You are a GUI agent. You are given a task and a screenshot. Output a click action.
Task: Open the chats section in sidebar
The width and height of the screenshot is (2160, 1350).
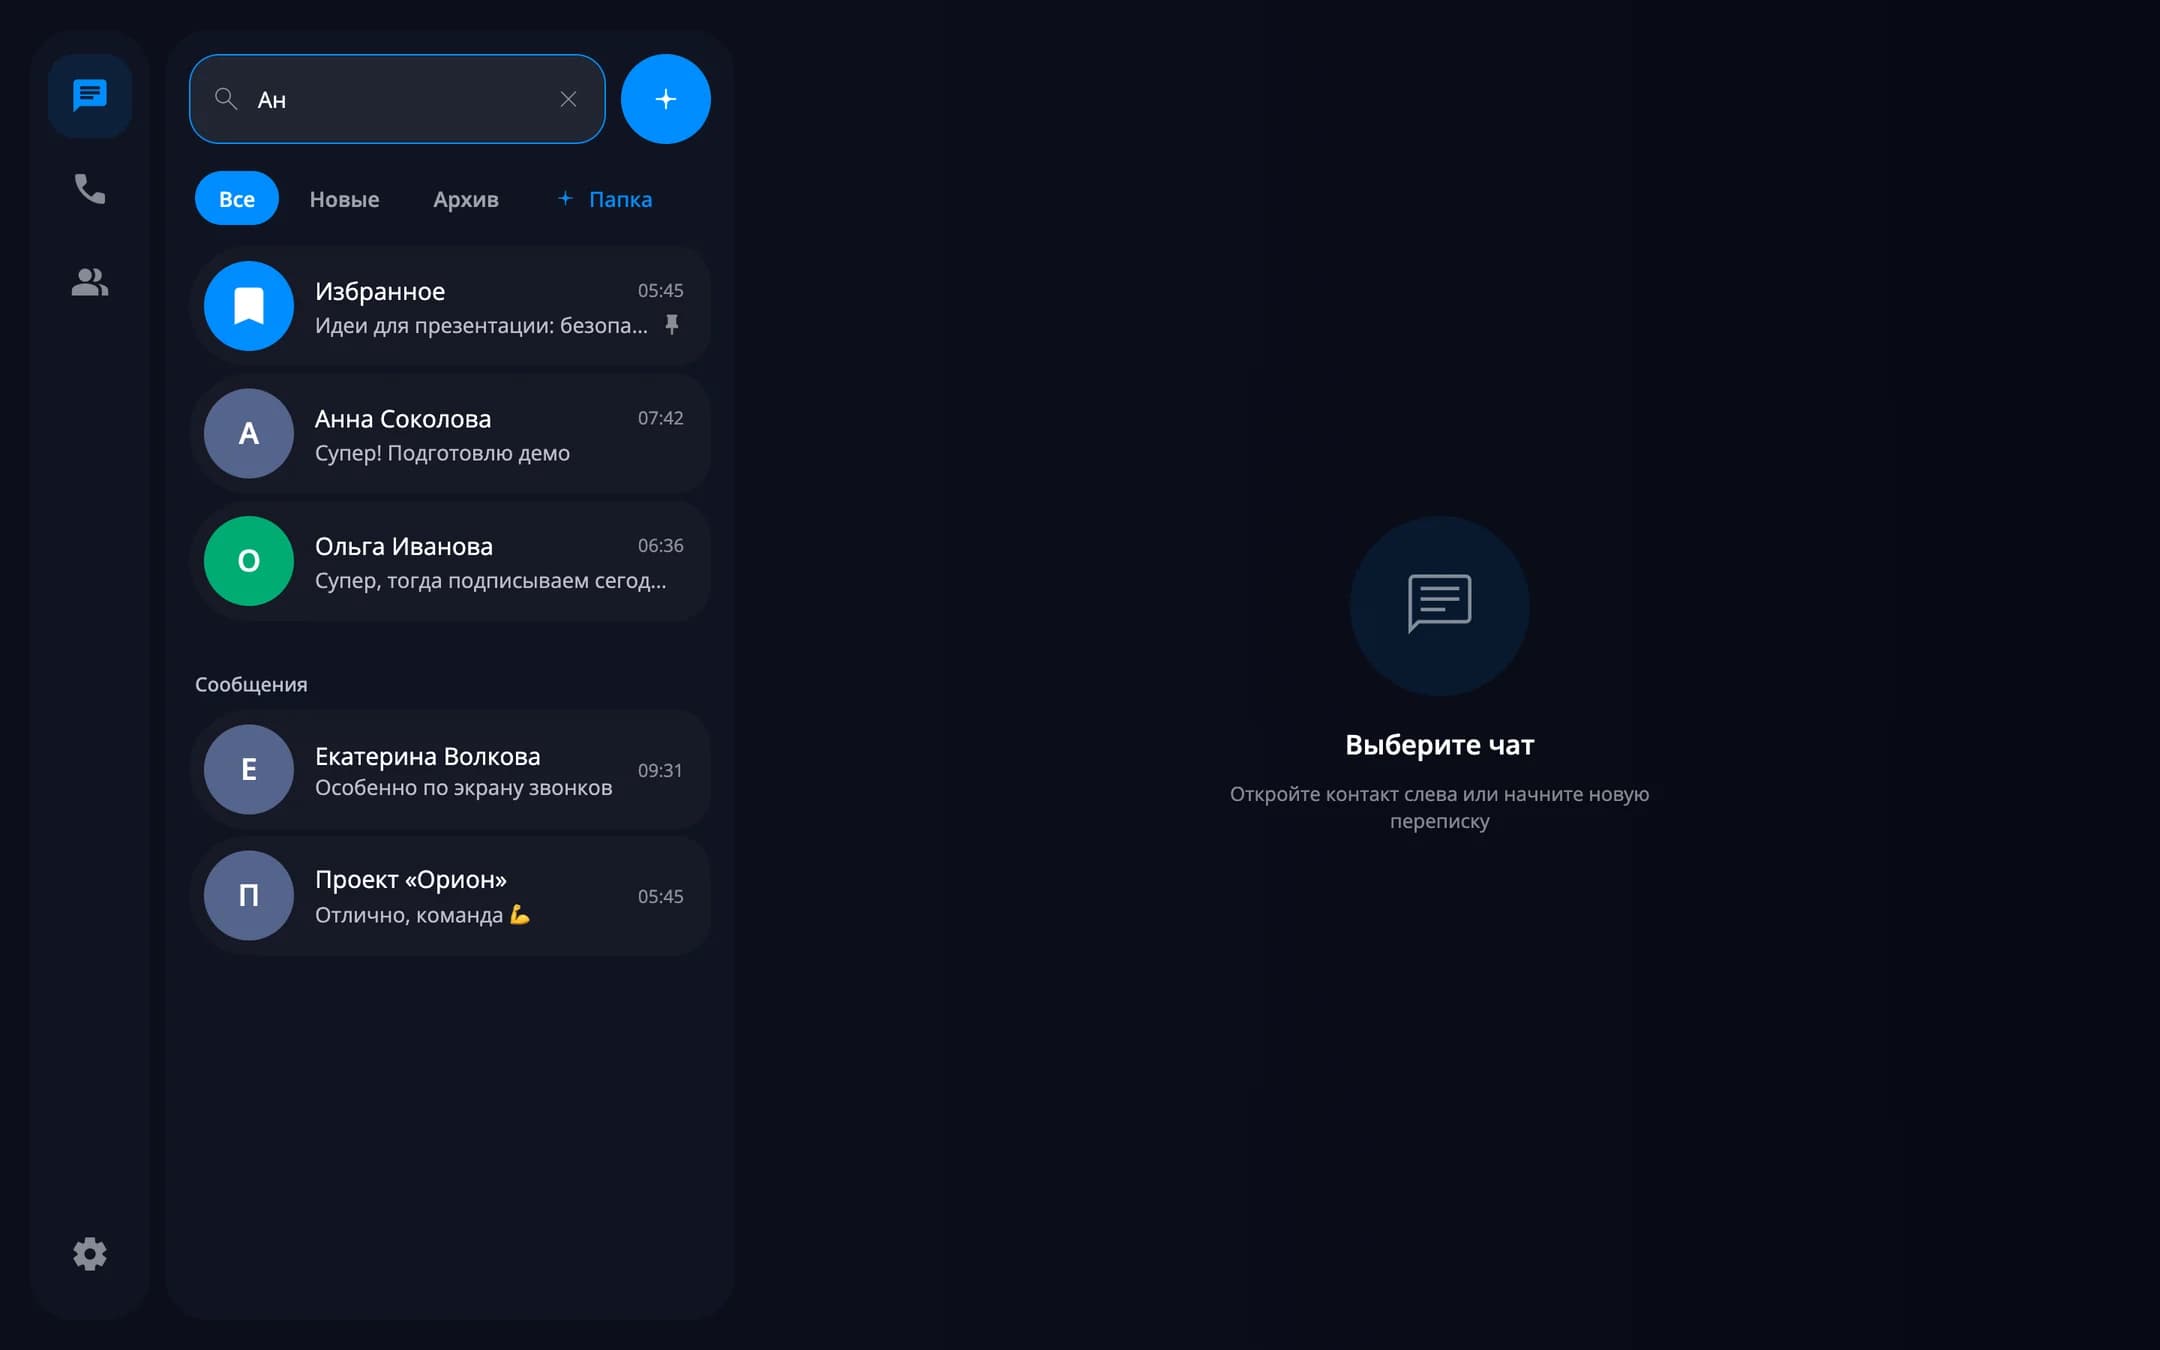(90, 96)
